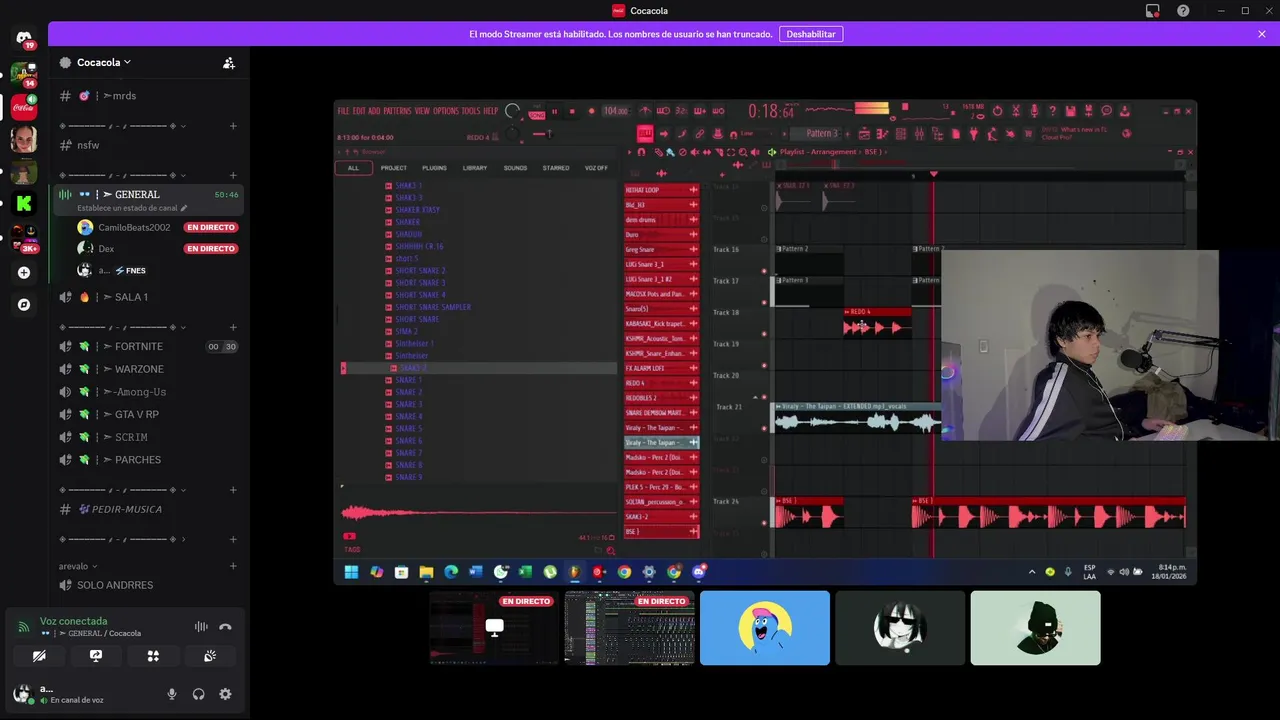The image size is (1280, 720).
Task: Open second EN DIRECTO stream thumbnail
Action: 629,628
